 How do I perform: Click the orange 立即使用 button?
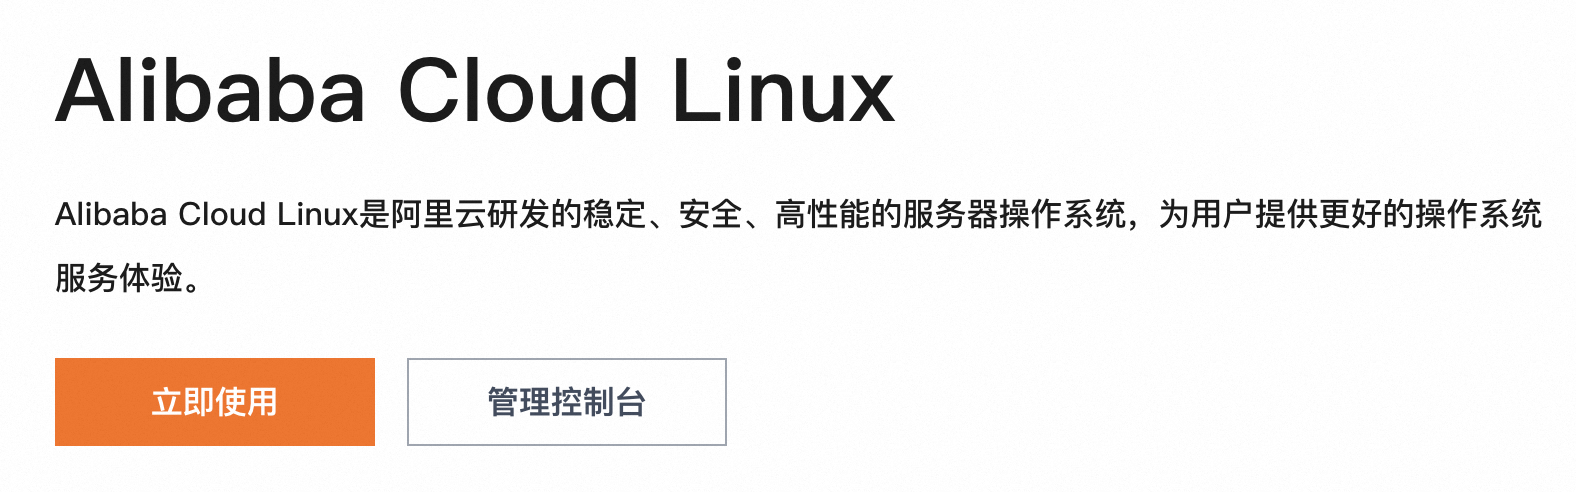(214, 402)
